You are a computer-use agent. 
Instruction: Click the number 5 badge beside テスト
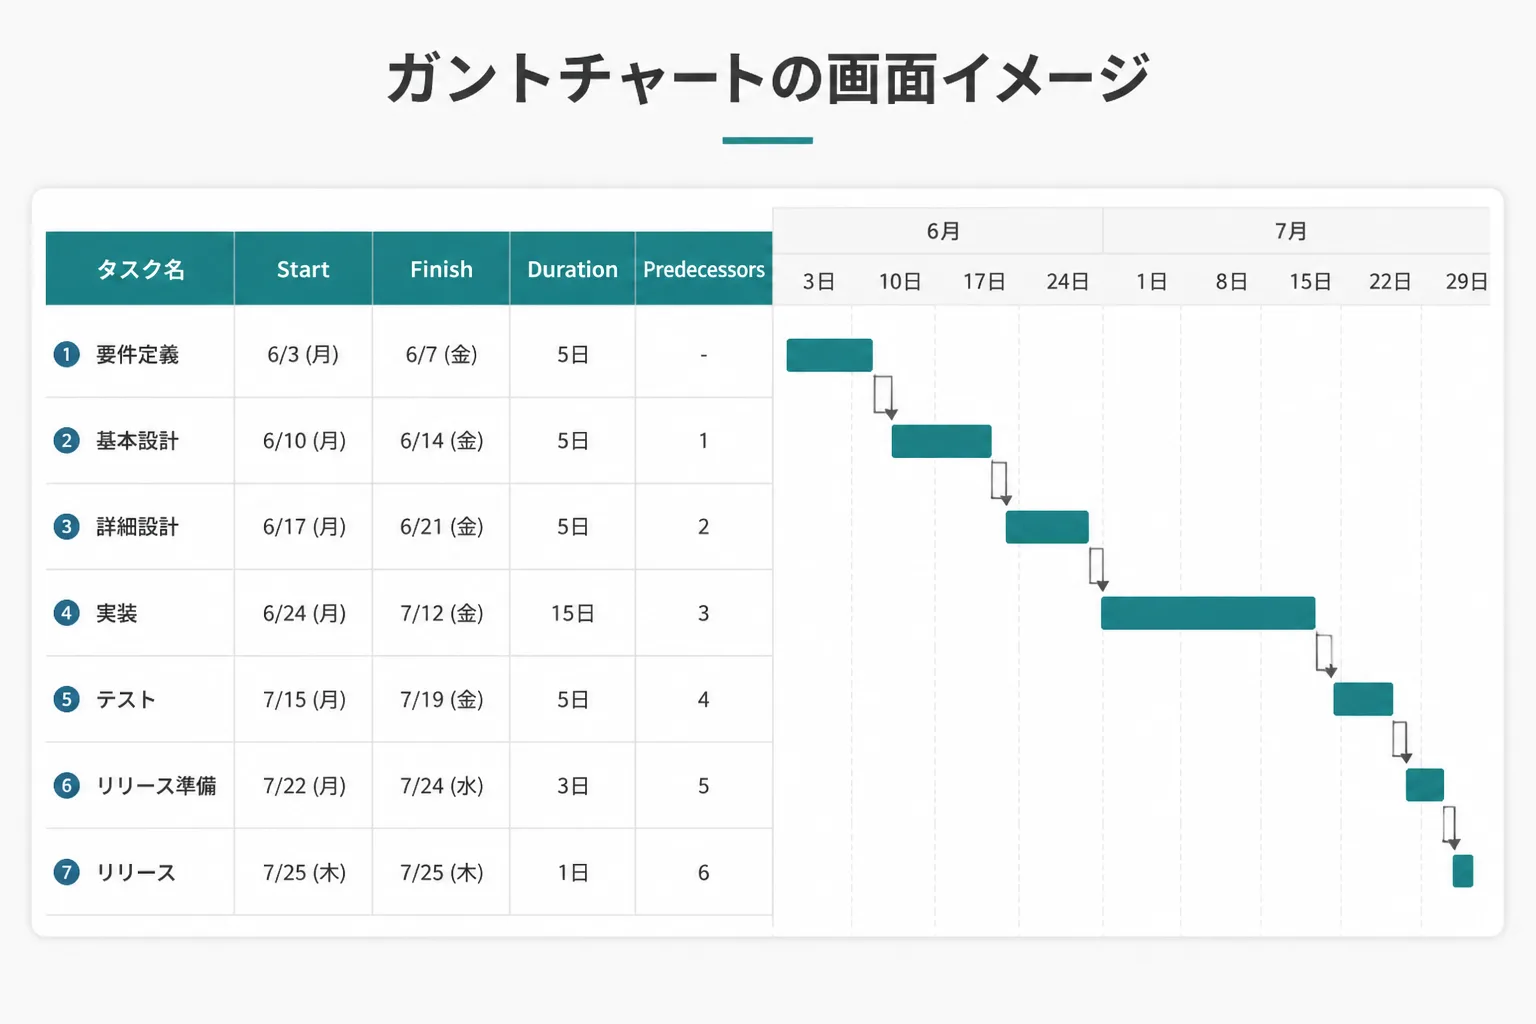point(67,699)
